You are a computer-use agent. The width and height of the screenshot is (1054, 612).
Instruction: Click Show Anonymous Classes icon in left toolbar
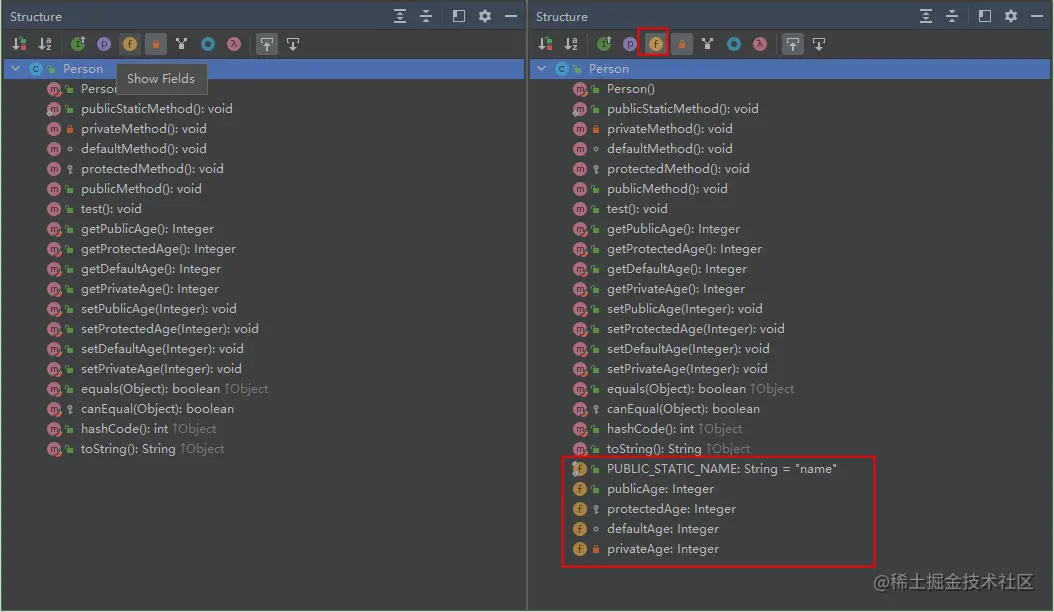coord(208,44)
